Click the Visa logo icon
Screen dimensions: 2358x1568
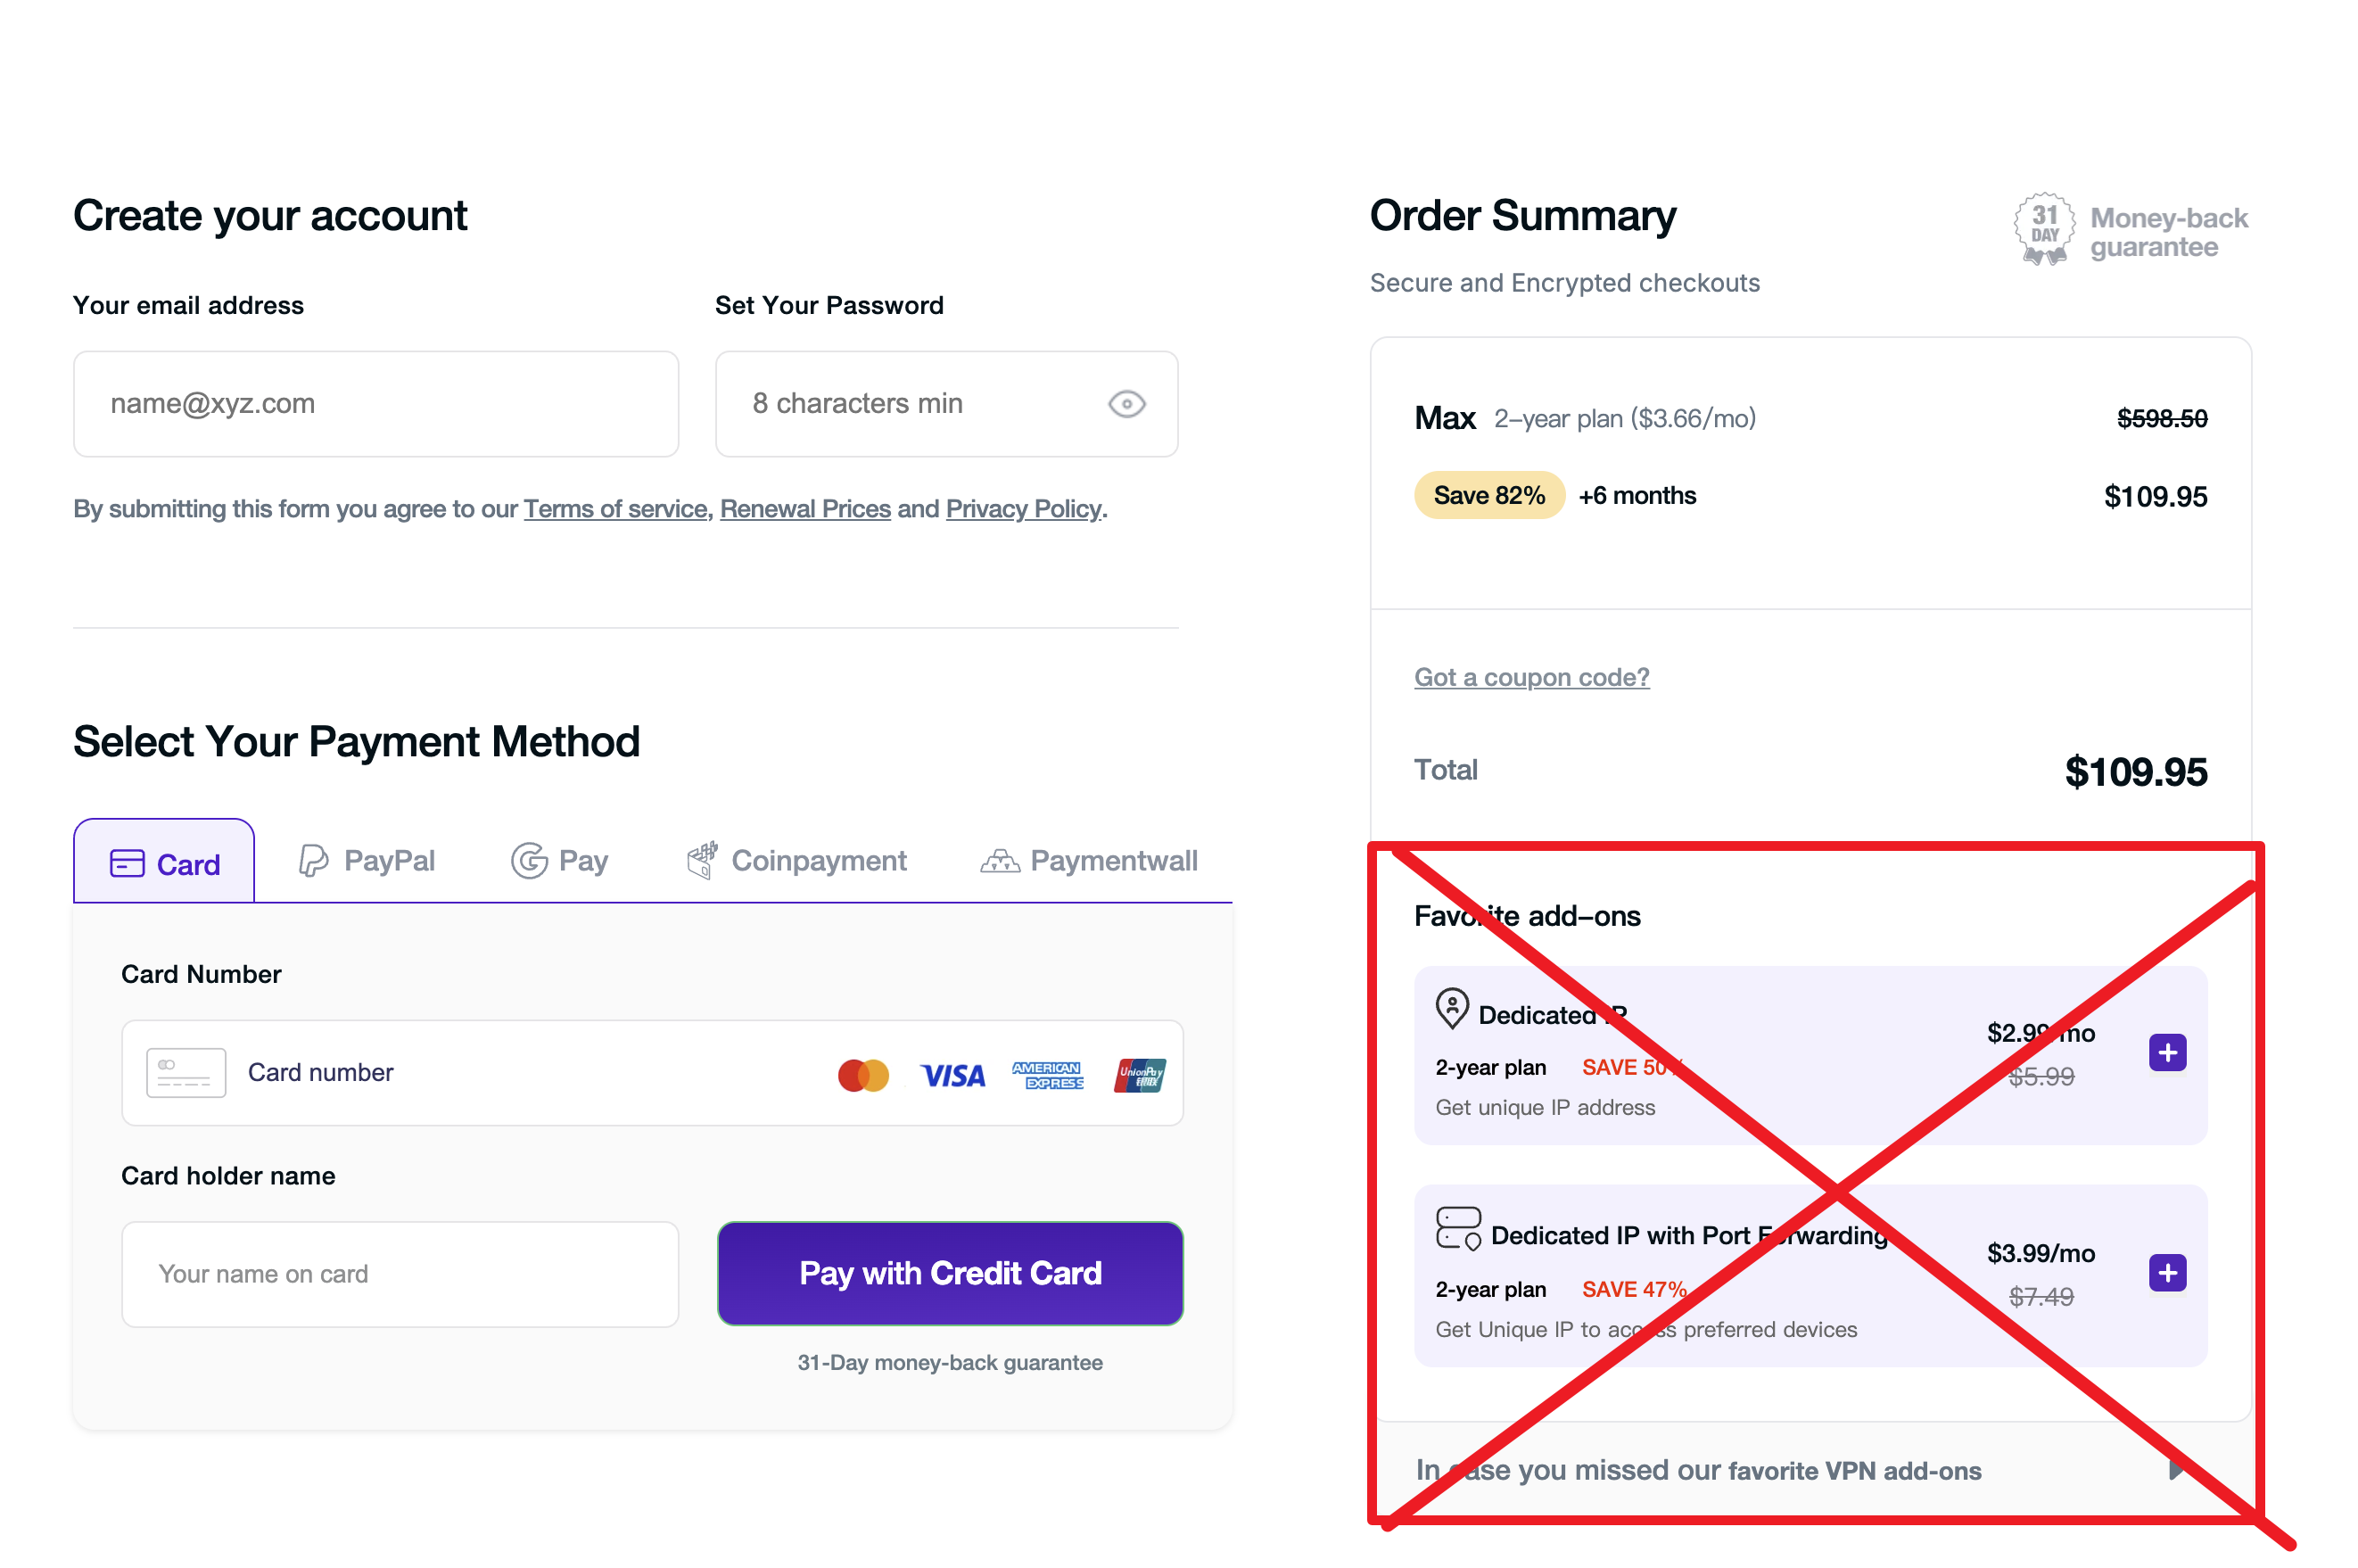(x=952, y=1075)
